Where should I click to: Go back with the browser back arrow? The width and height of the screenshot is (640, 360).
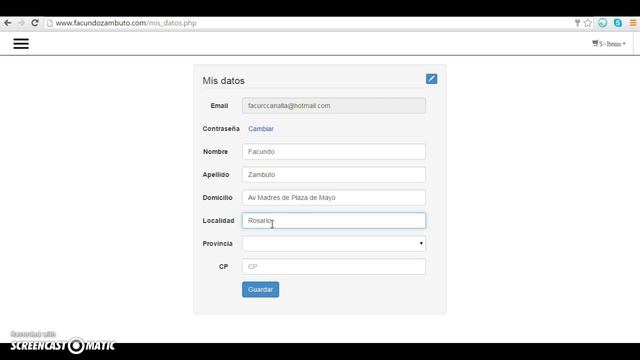coord(8,23)
